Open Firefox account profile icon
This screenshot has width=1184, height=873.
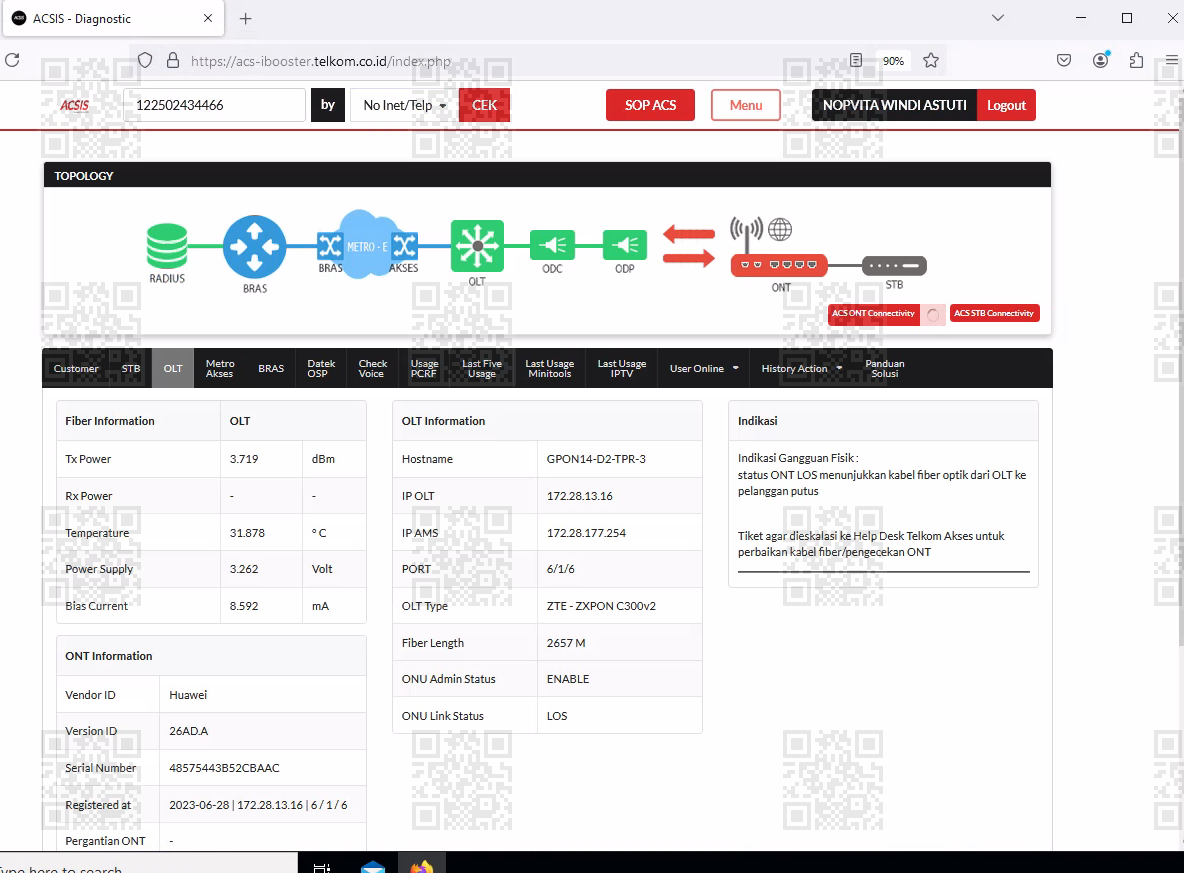(1101, 60)
